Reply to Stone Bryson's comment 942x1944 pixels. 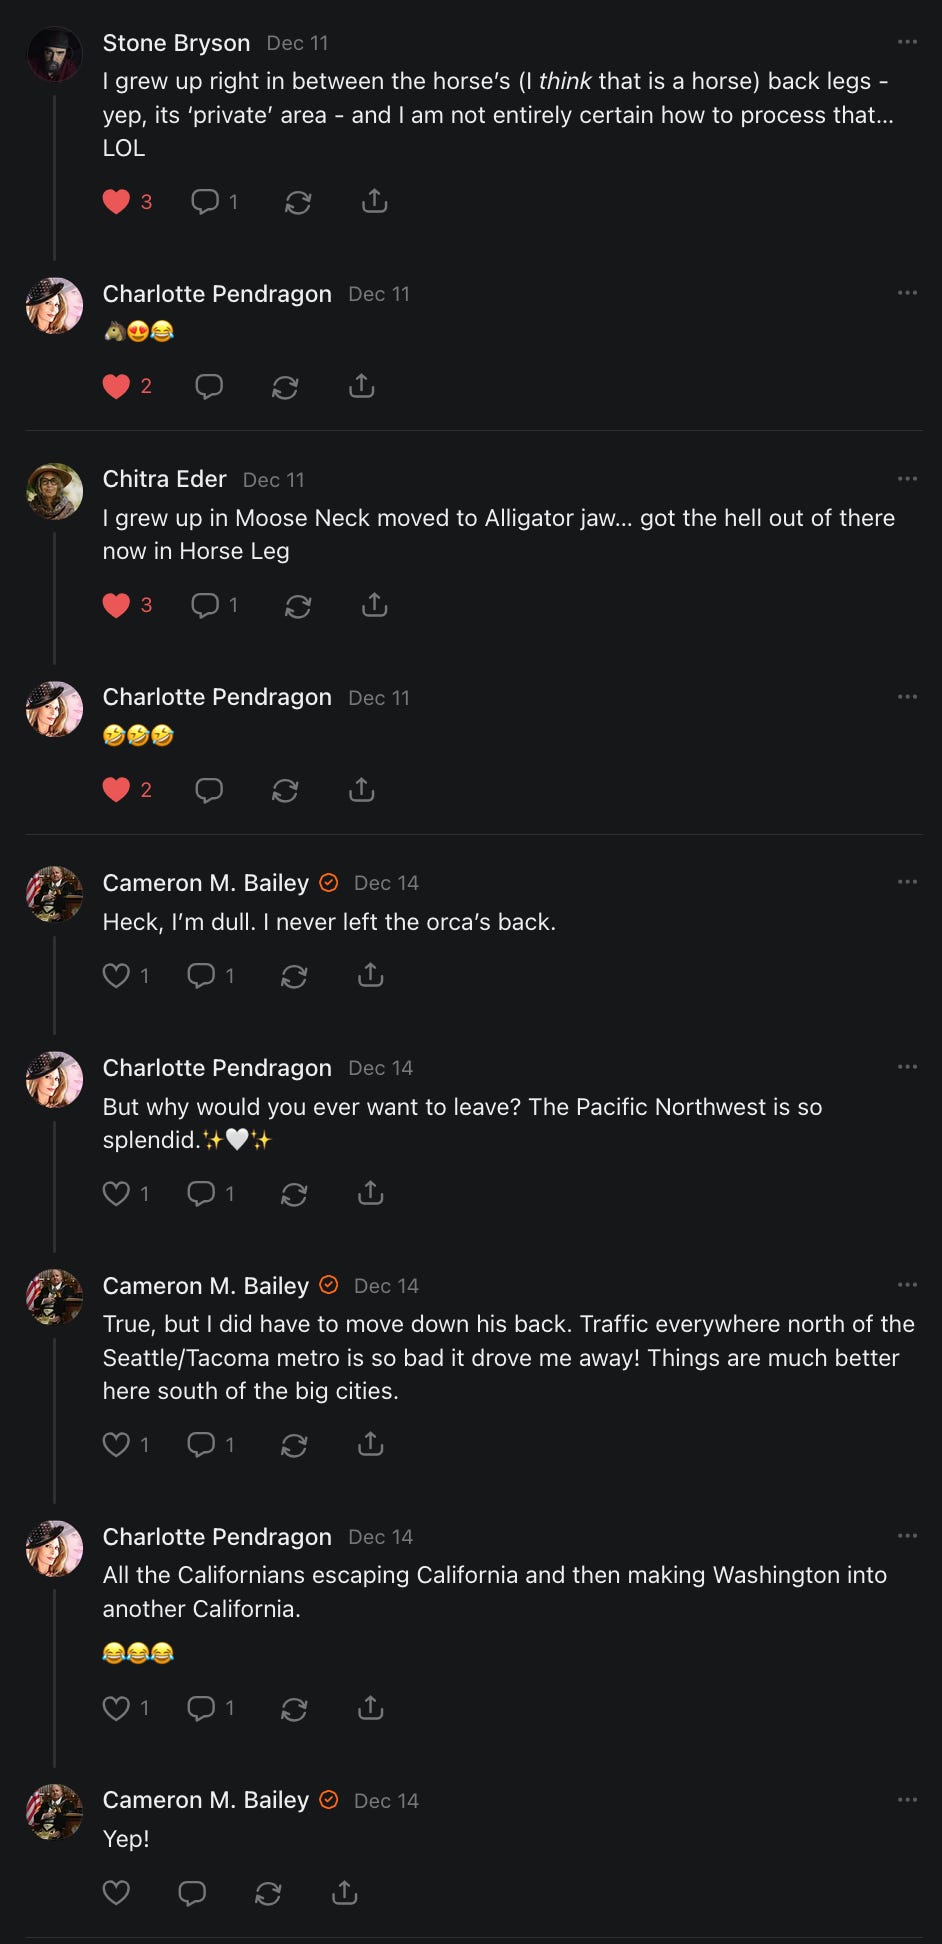click(205, 202)
